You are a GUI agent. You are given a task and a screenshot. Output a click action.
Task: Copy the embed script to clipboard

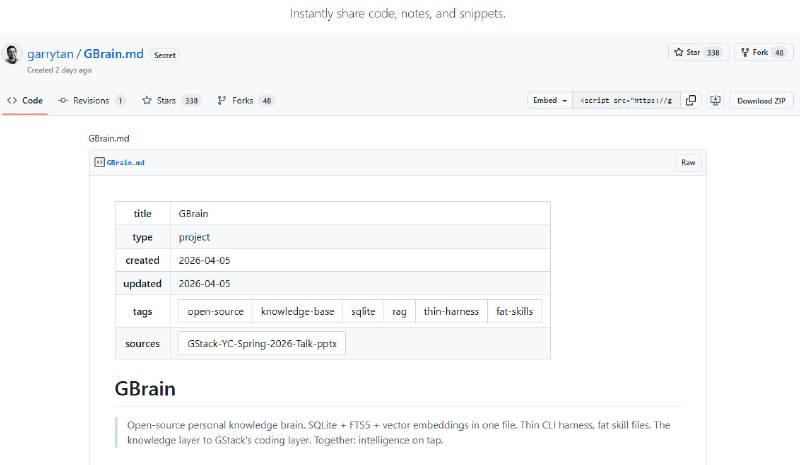pyautogui.click(x=691, y=100)
